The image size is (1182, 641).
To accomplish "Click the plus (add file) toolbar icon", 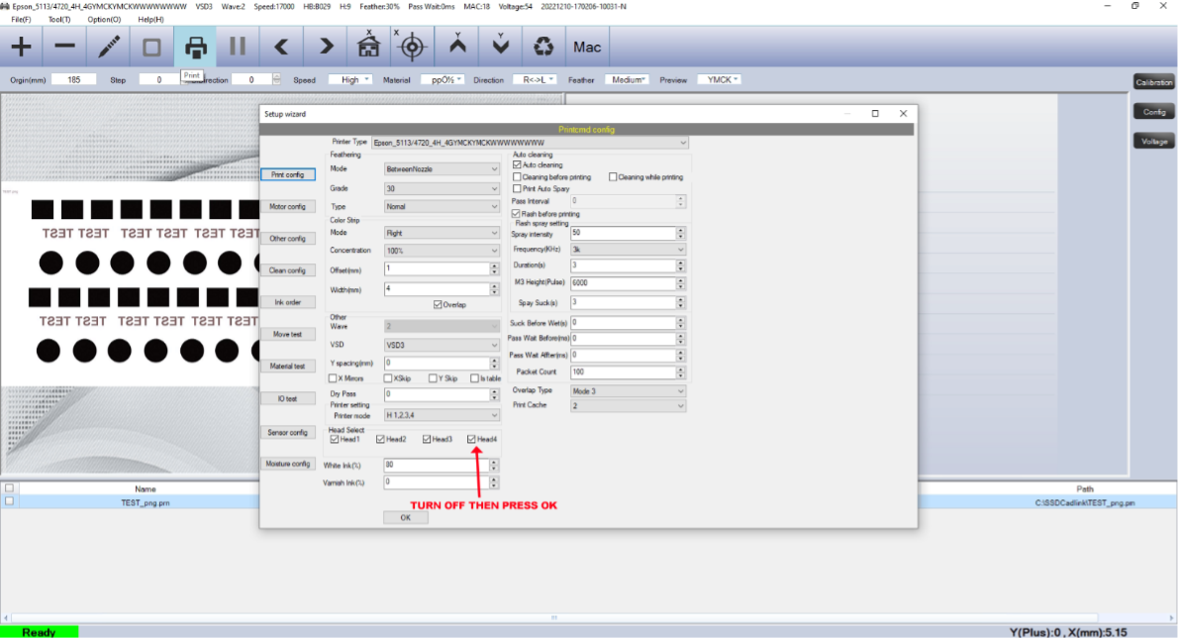I will (x=21, y=47).
